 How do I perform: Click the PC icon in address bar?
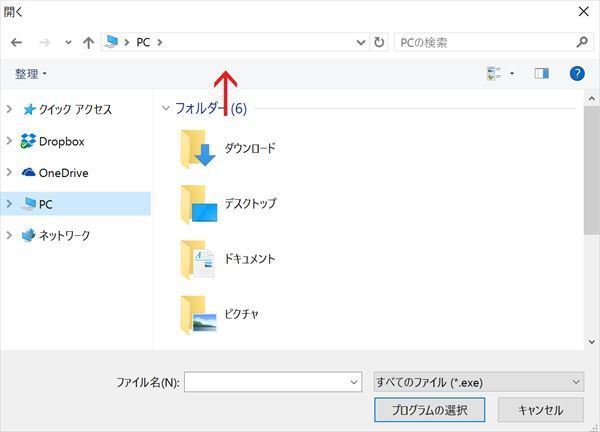(x=111, y=42)
